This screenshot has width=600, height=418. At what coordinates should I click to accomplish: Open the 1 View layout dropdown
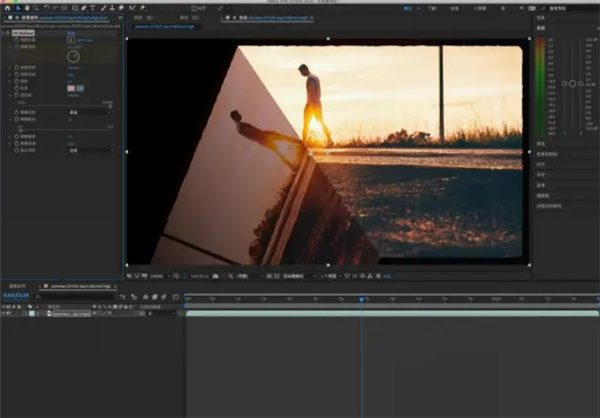(x=331, y=276)
